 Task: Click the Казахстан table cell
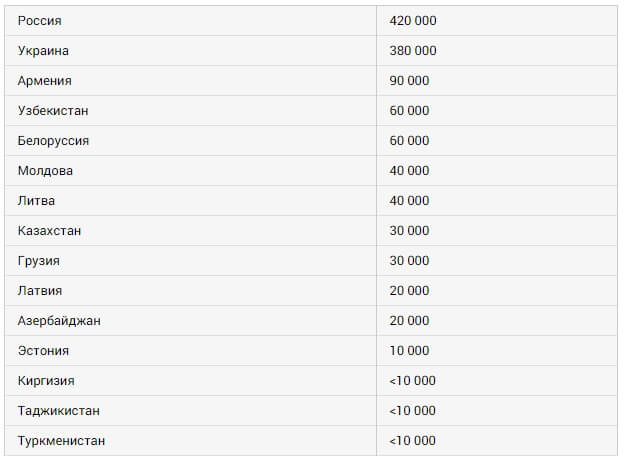point(50,231)
